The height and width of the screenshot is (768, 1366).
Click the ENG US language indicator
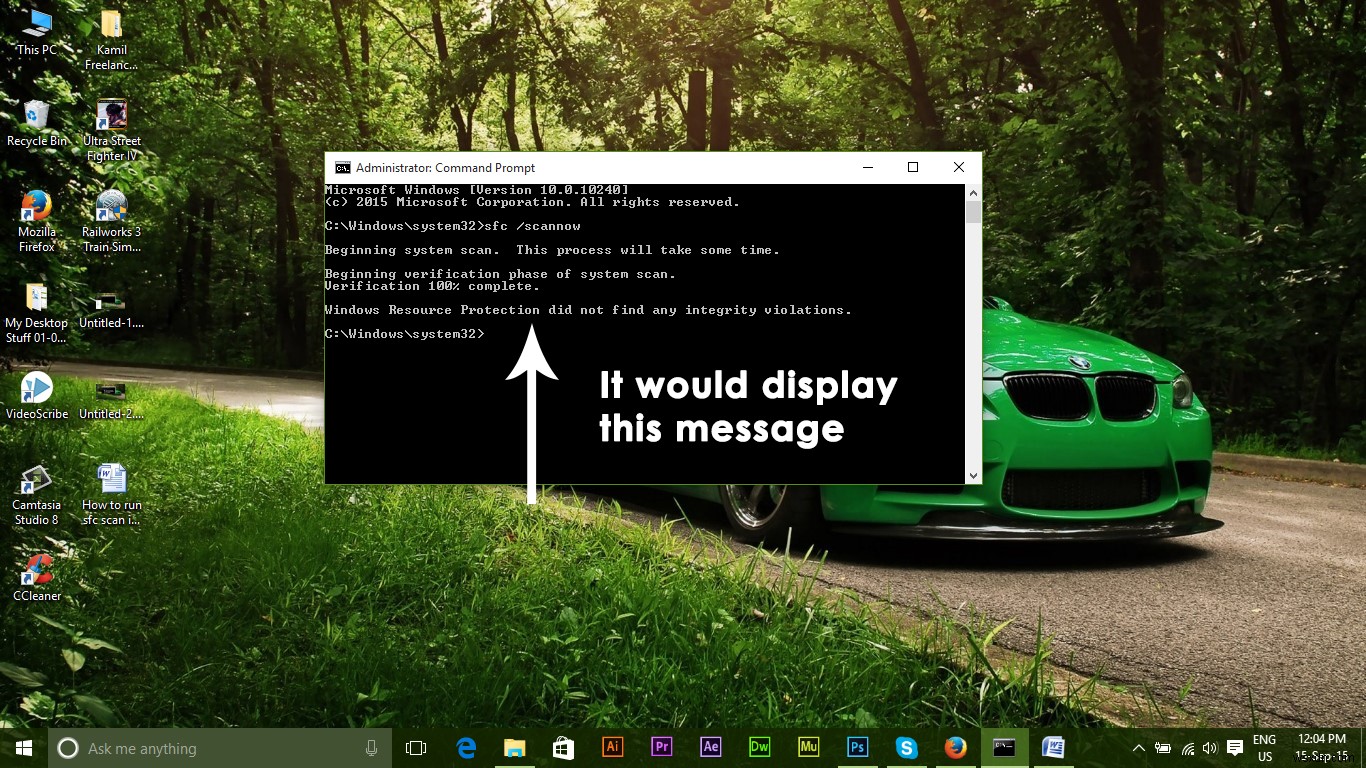tap(1265, 748)
